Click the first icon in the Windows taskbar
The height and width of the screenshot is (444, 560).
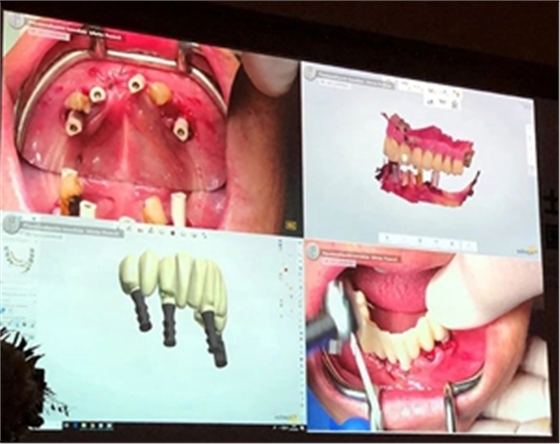click(x=66, y=425)
